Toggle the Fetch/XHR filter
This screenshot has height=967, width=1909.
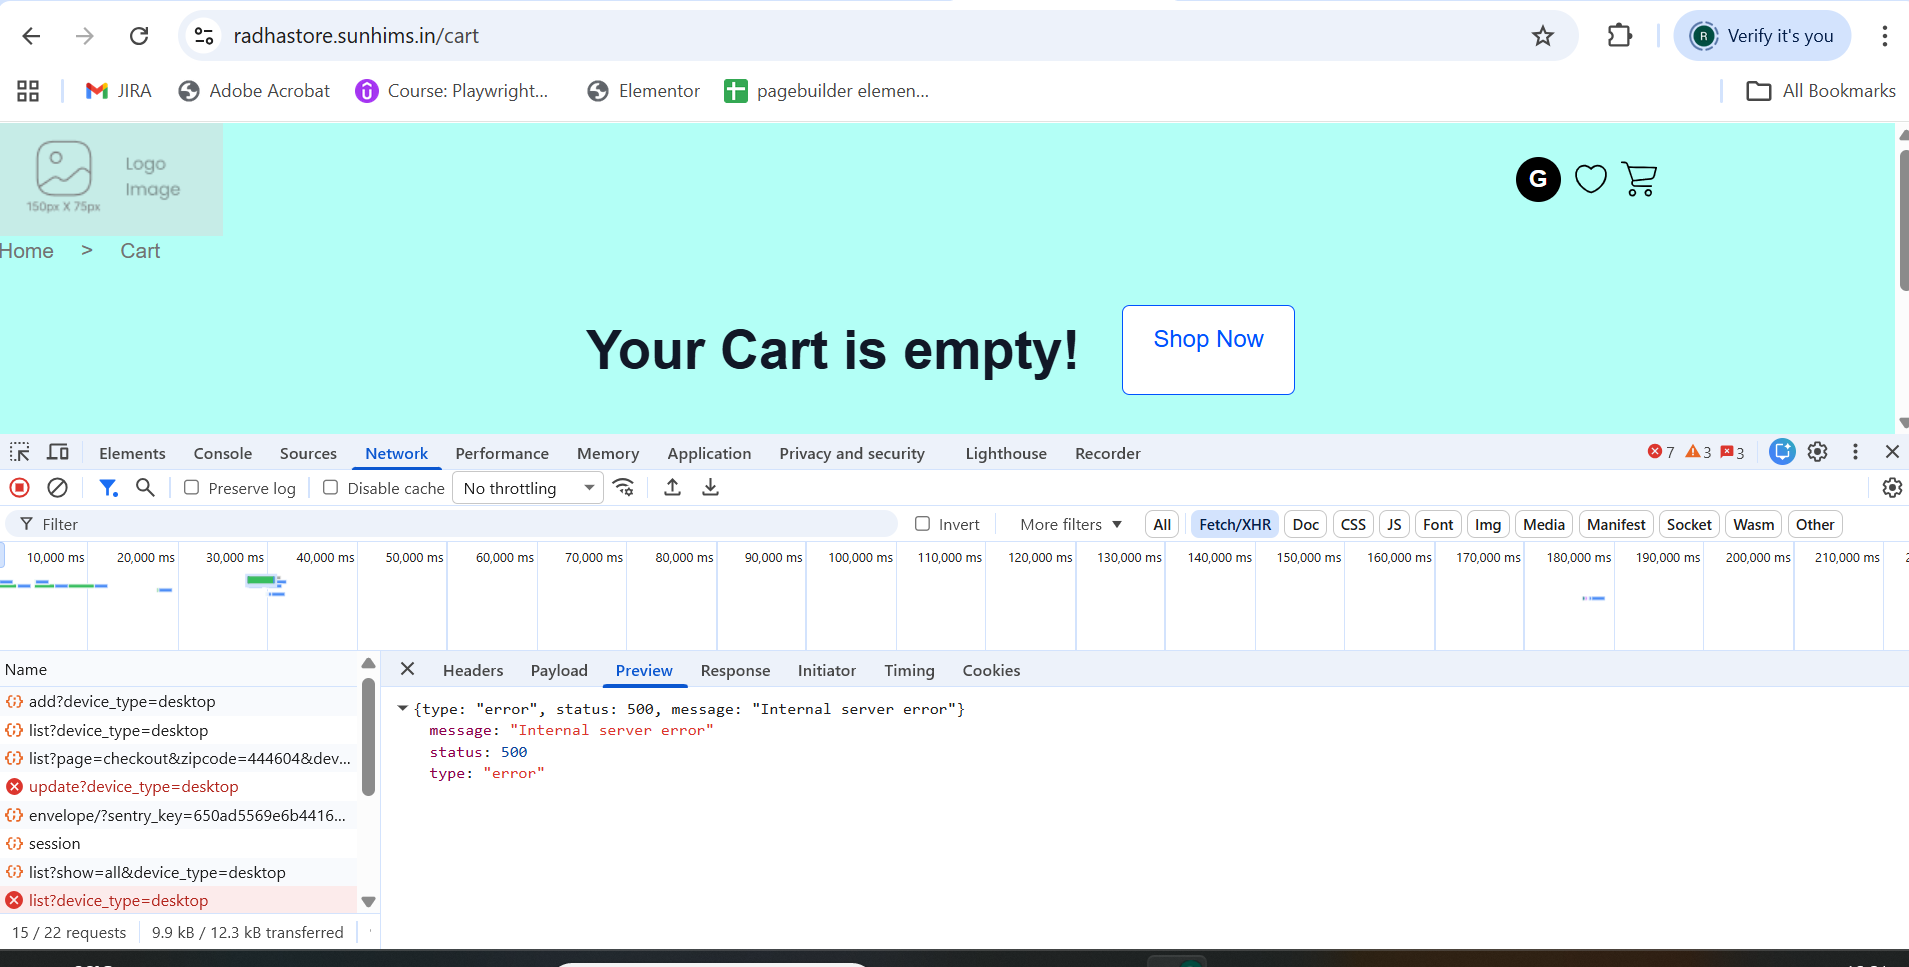[1235, 524]
